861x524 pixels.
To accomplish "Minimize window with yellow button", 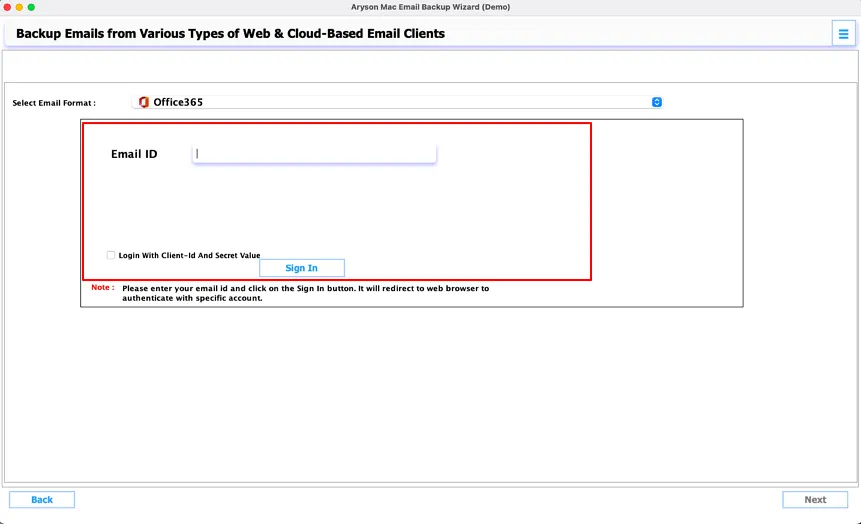I will (x=19, y=7).
